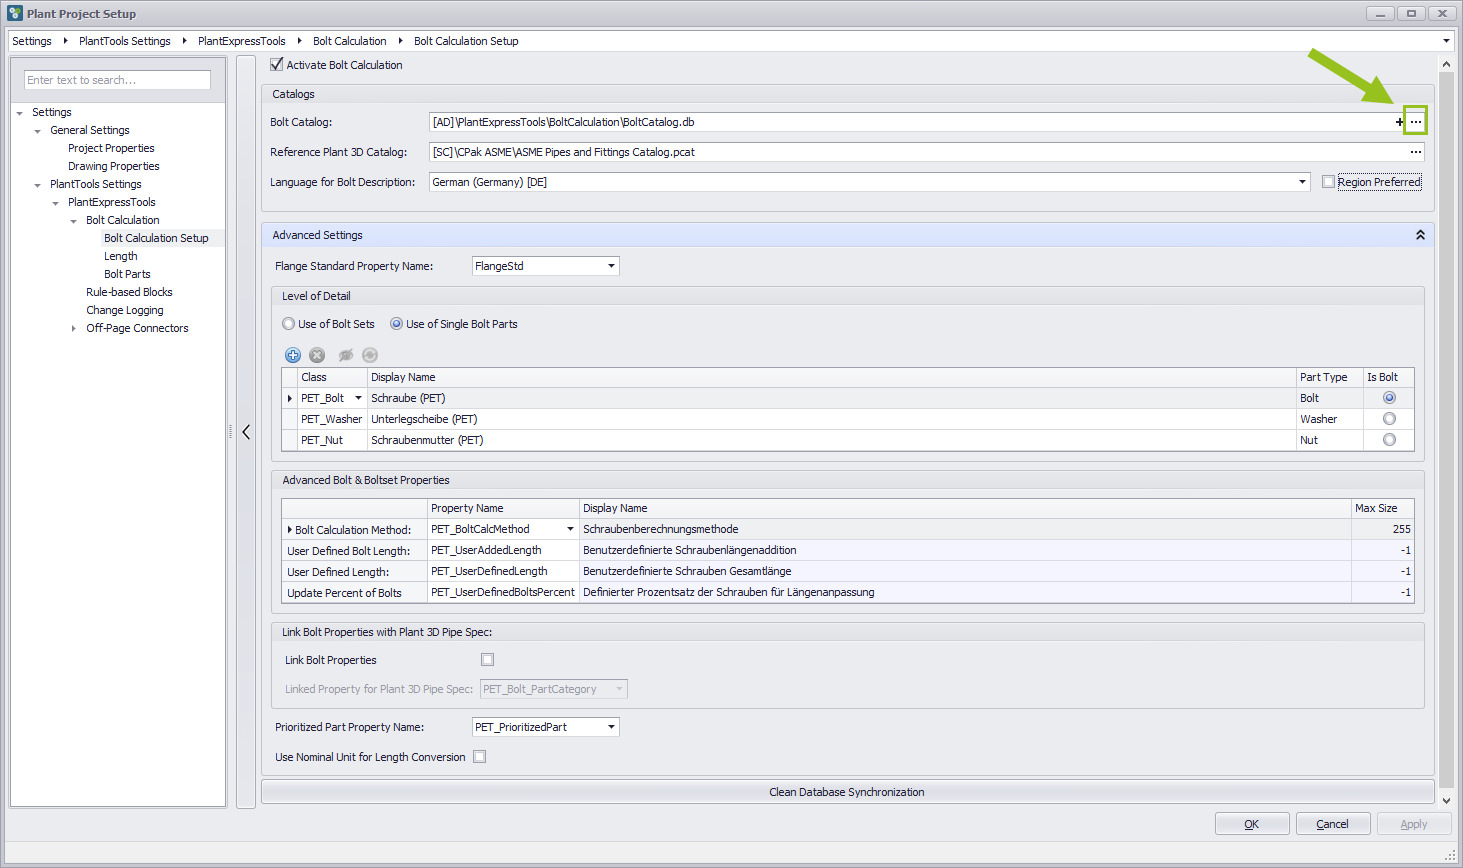
Task: Click the OK button
Action: (1252, 824)
